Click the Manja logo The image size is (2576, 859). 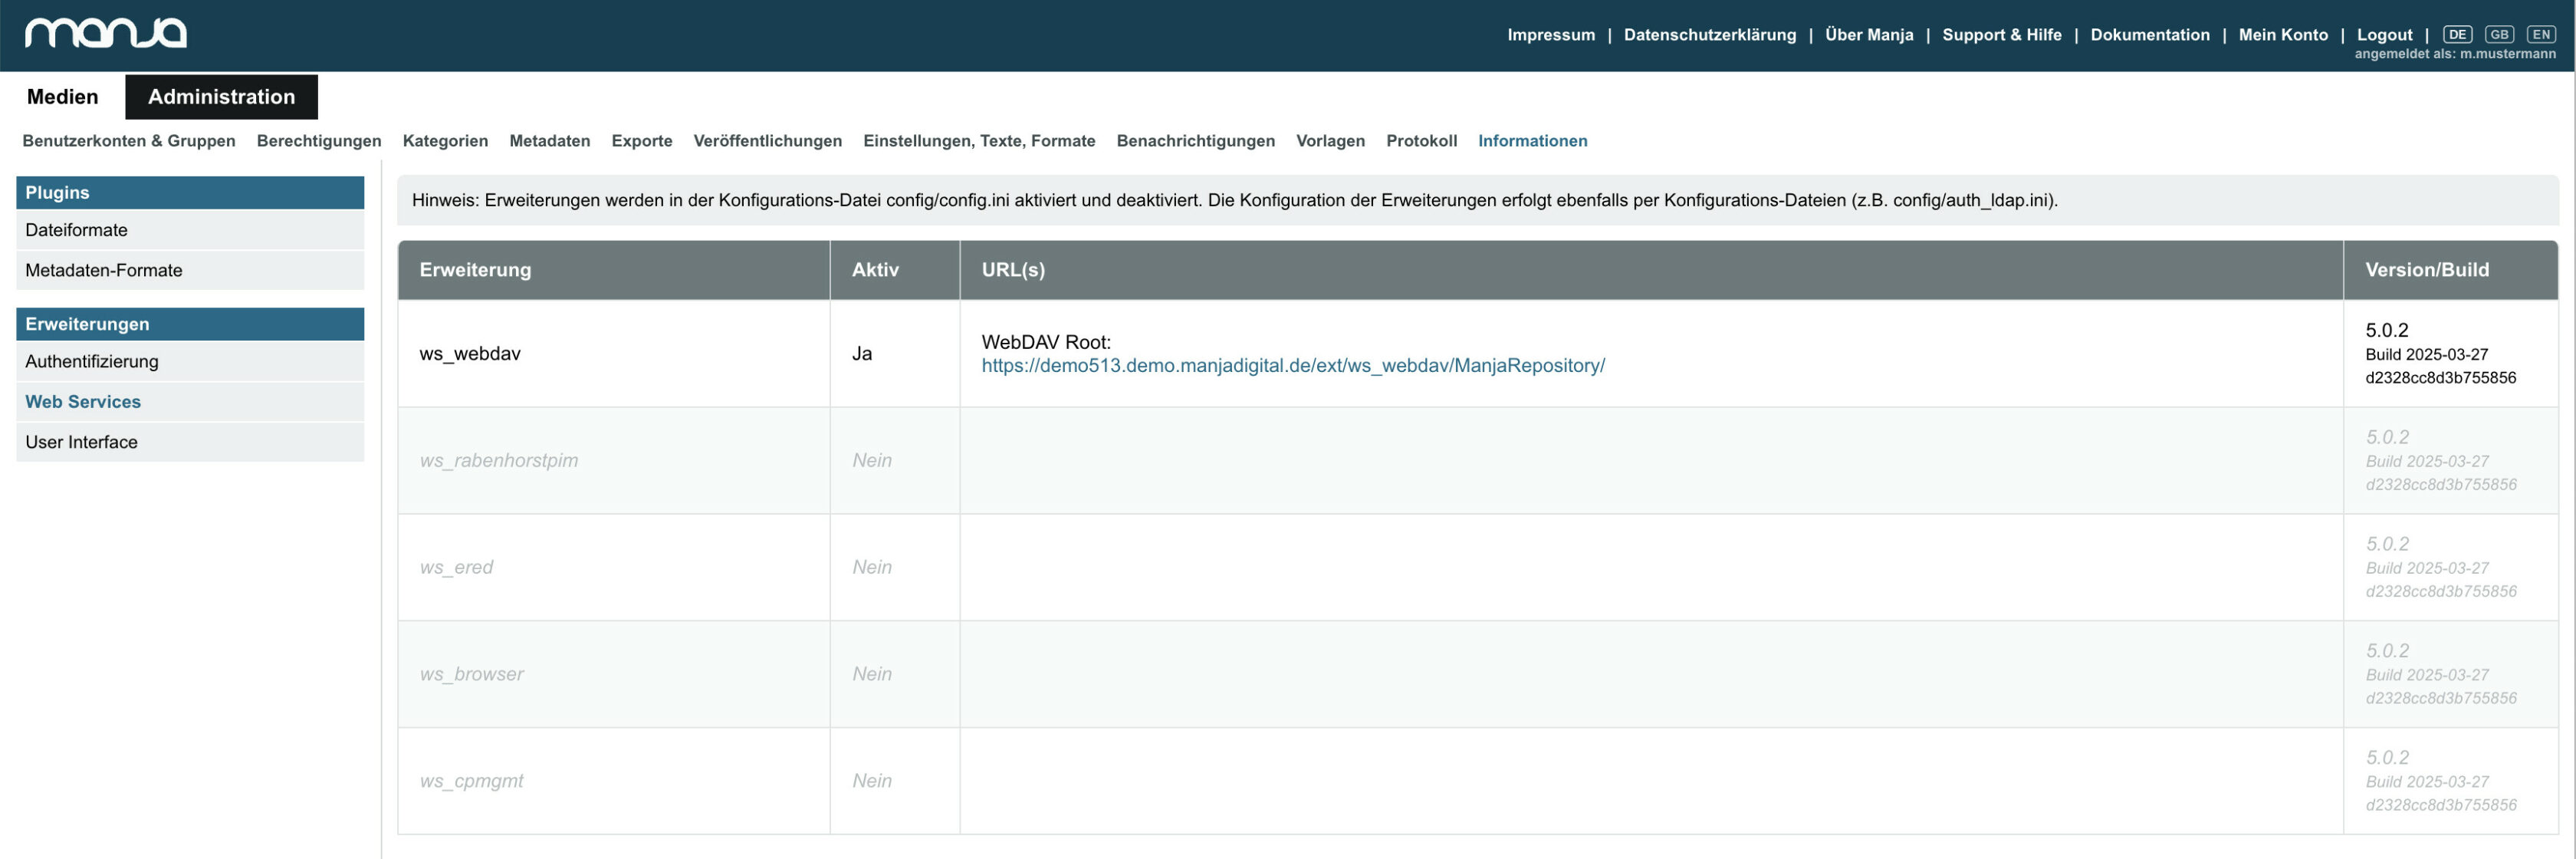[106, 33]
